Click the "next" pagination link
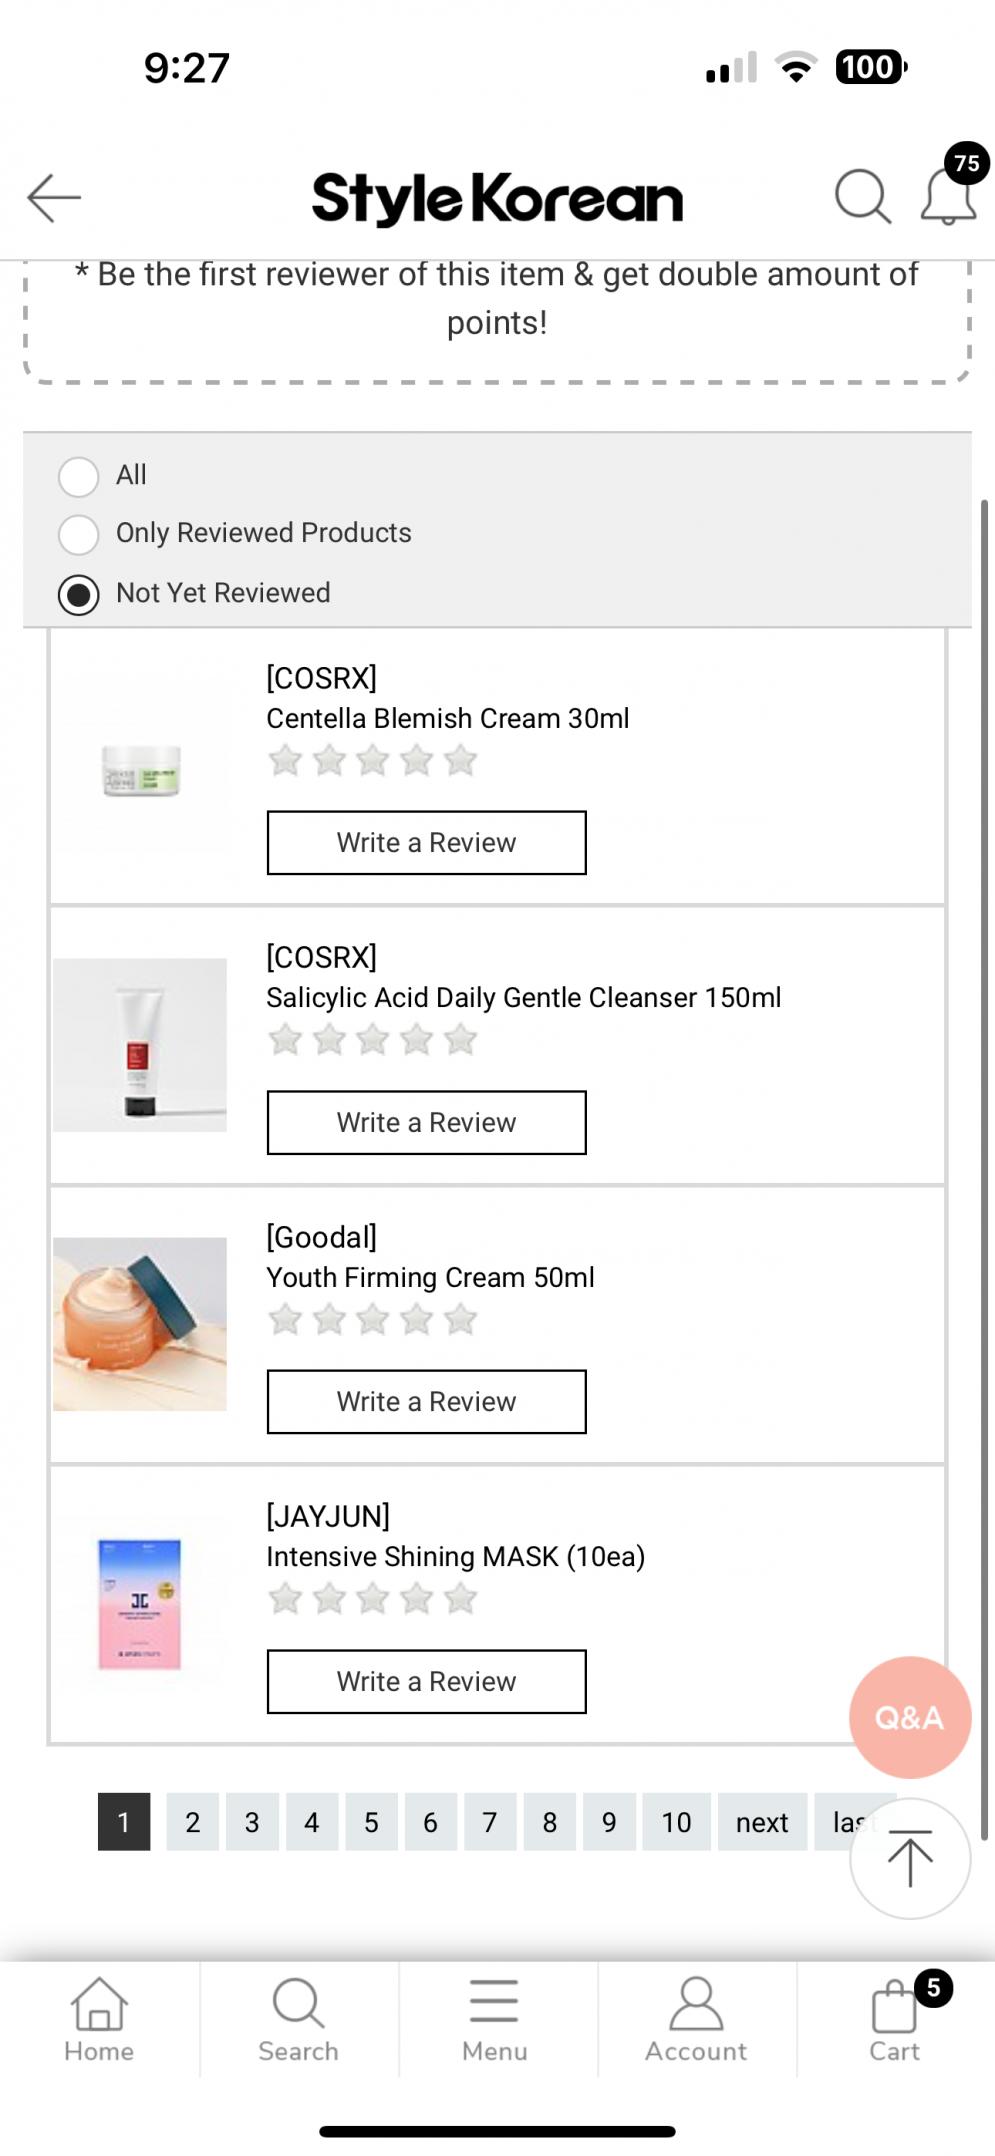The image size is (995, 2156). [762, 1822]
